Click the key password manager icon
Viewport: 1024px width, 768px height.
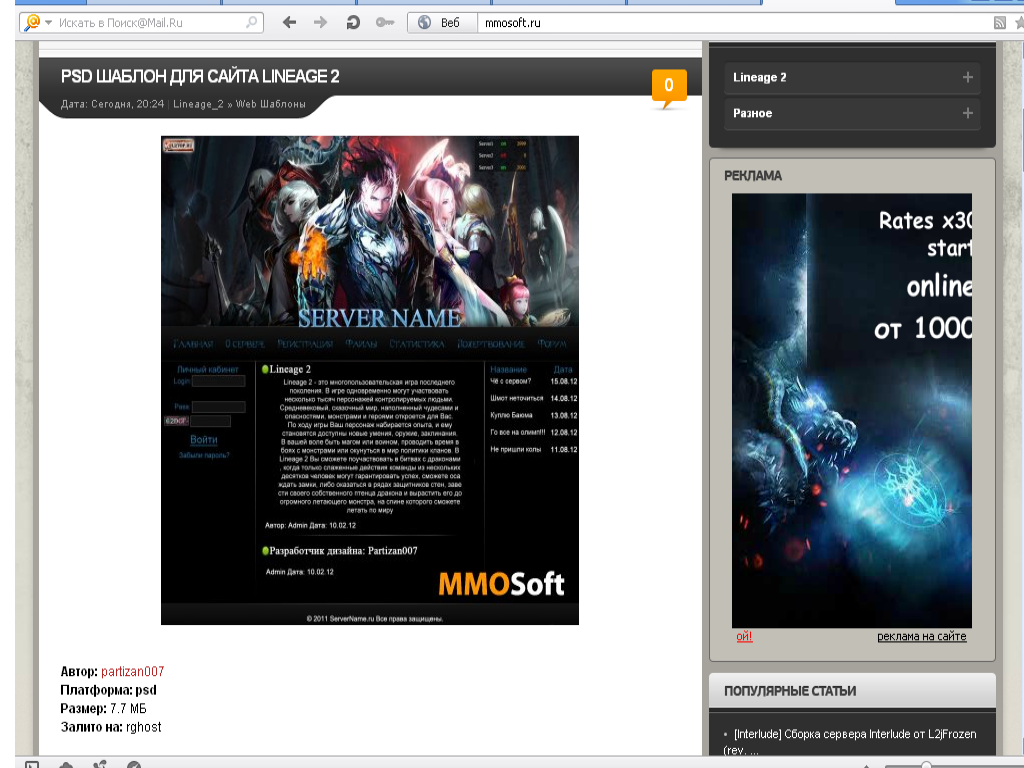tap(385, 23)
